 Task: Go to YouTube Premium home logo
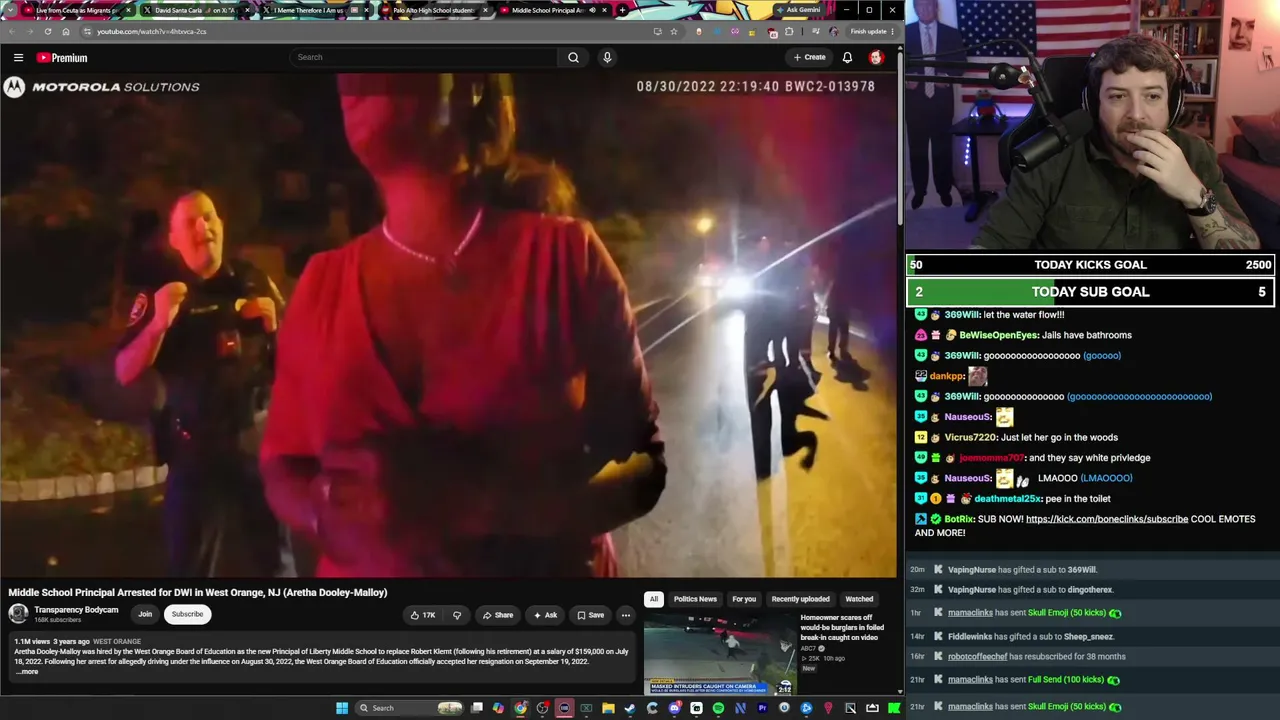tap(62, 58)
